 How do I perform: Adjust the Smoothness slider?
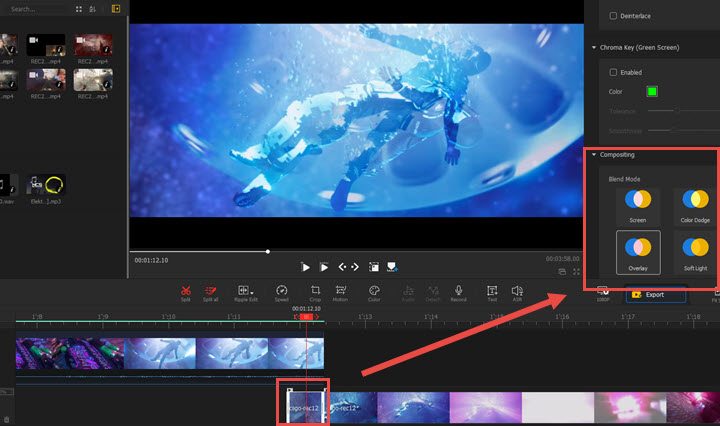point(672,130)
